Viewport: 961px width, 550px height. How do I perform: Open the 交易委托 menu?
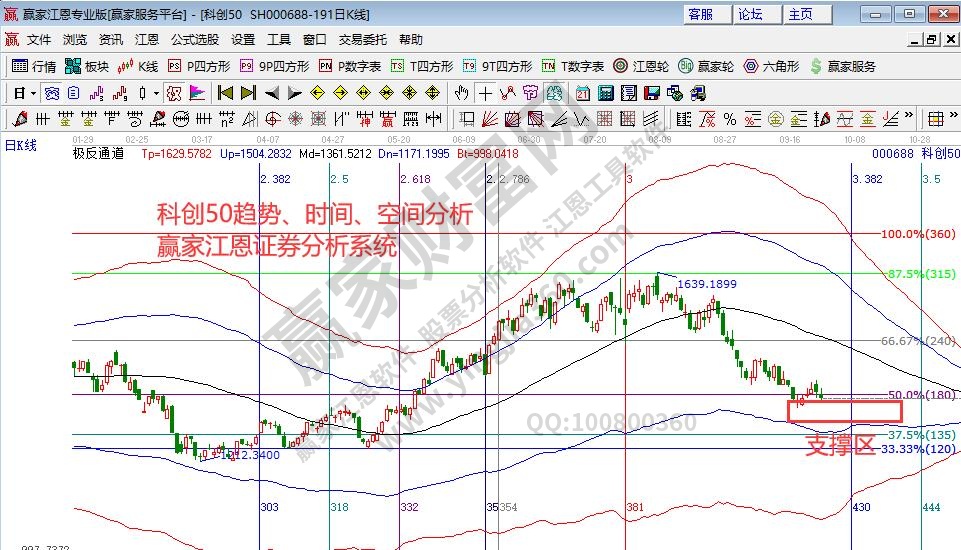coord(362,40)
